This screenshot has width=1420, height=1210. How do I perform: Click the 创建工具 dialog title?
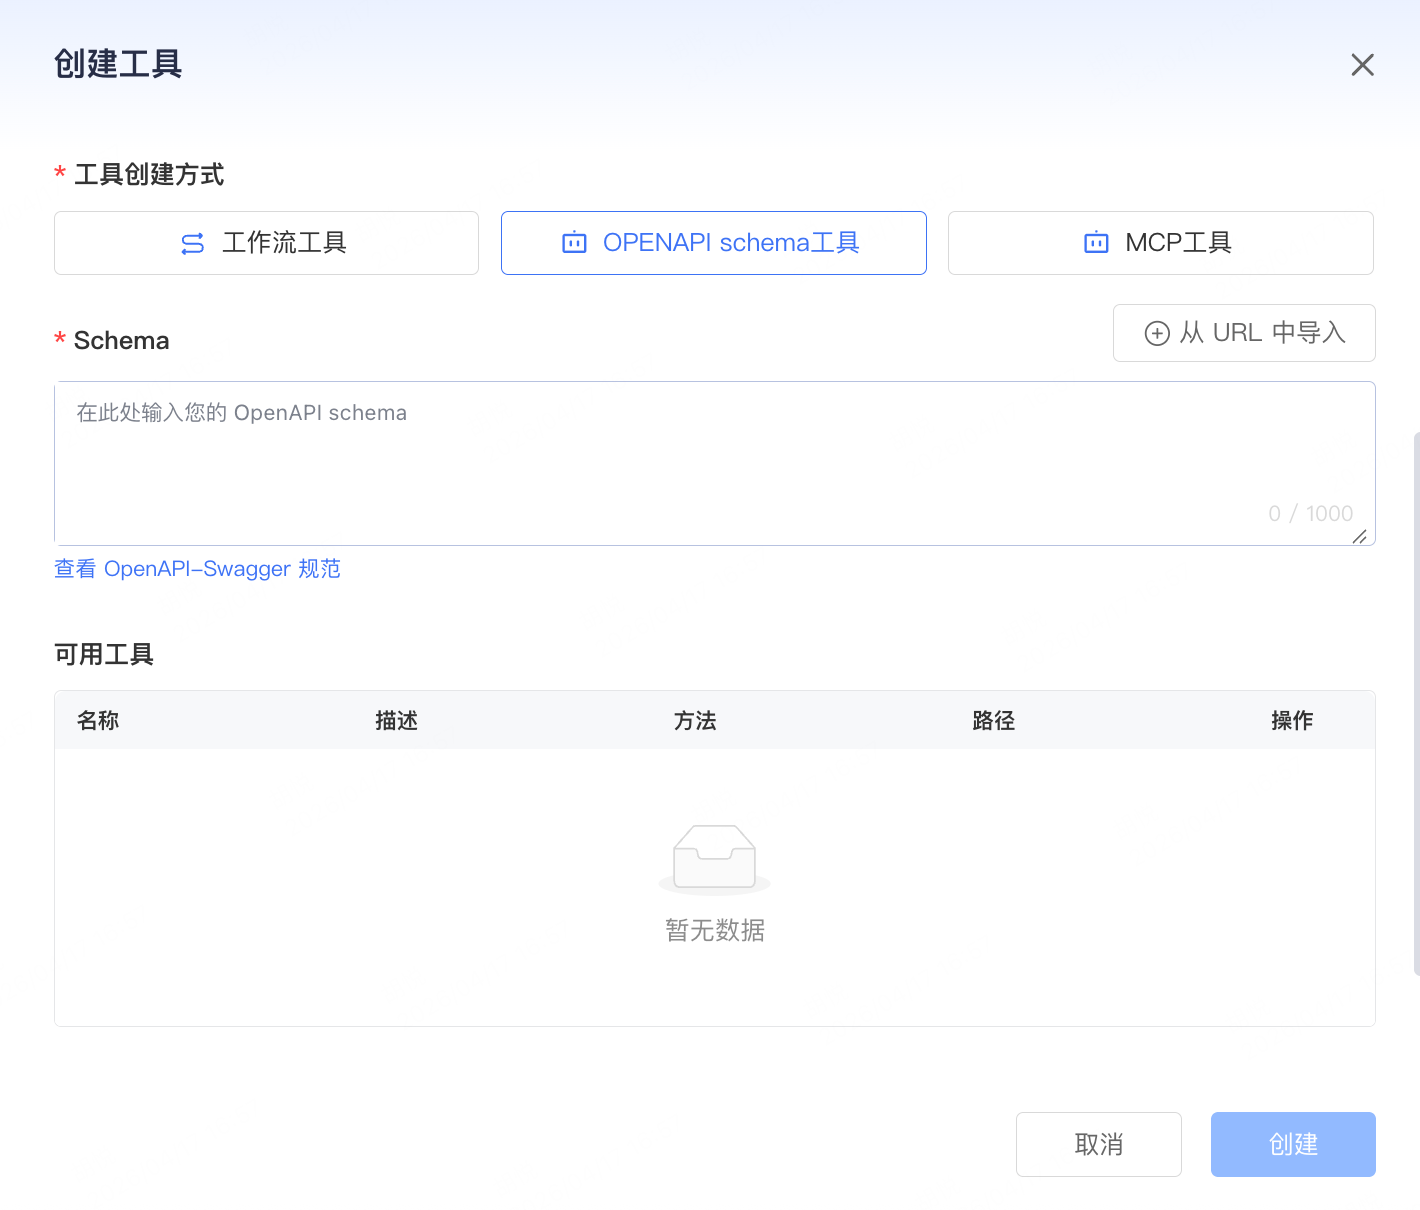[x=118, y=64]
